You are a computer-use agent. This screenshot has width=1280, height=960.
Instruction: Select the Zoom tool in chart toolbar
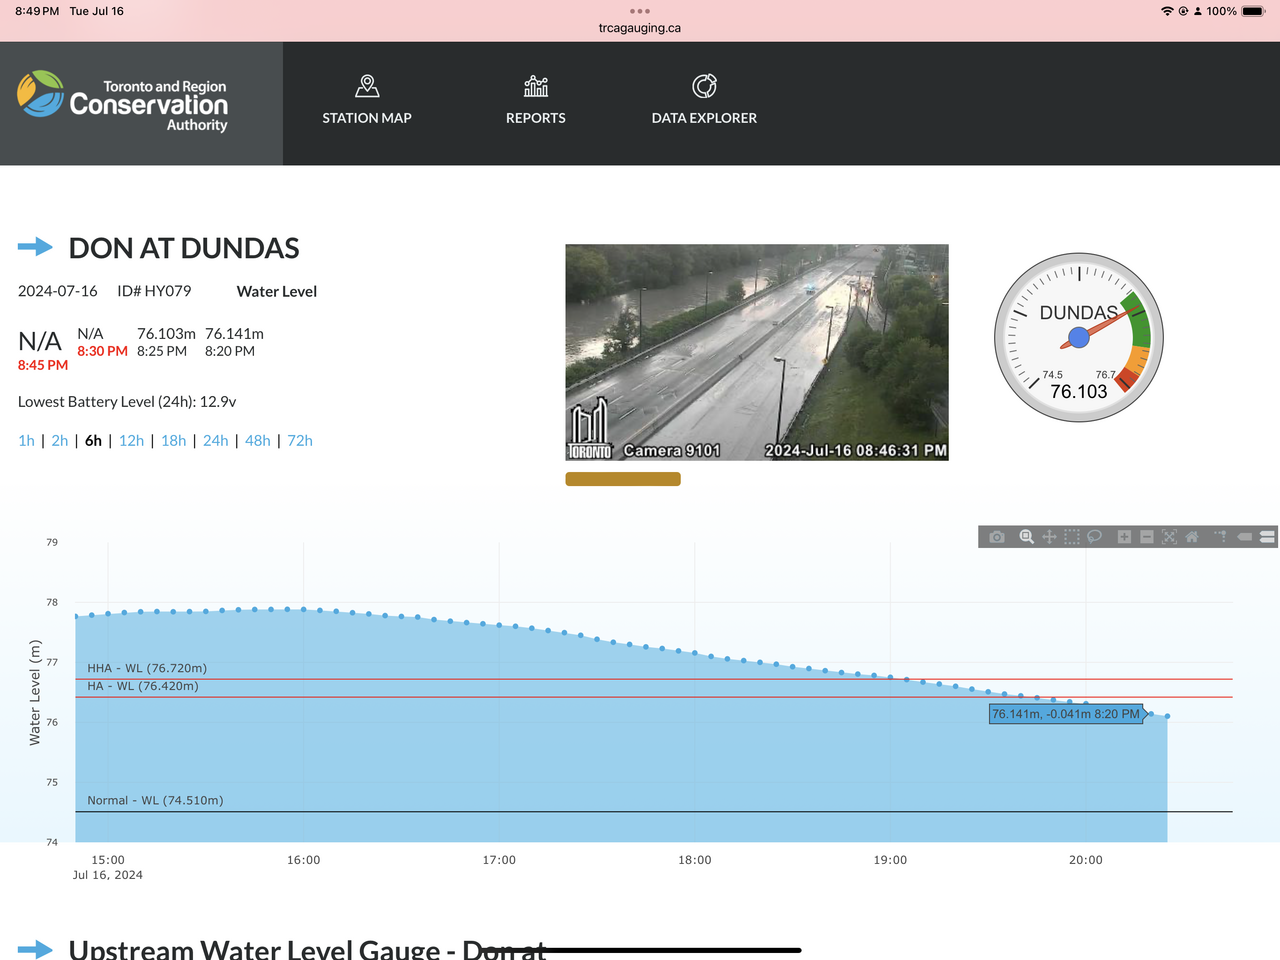click(1026, 537)
